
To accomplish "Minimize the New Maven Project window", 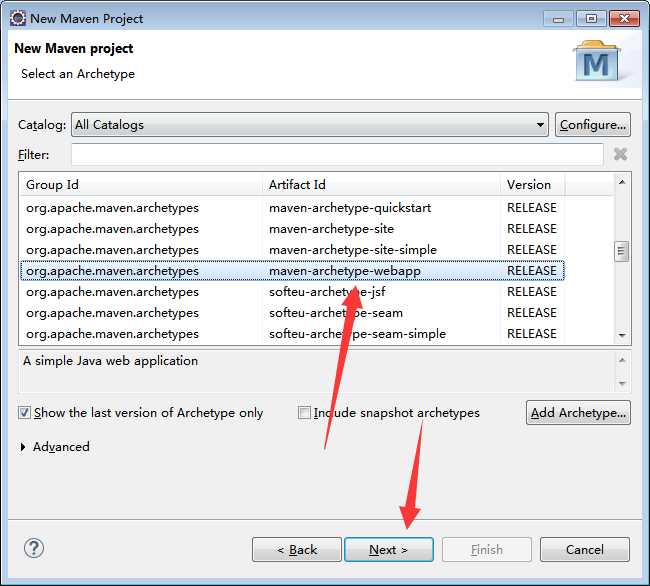I will point(558,19).
